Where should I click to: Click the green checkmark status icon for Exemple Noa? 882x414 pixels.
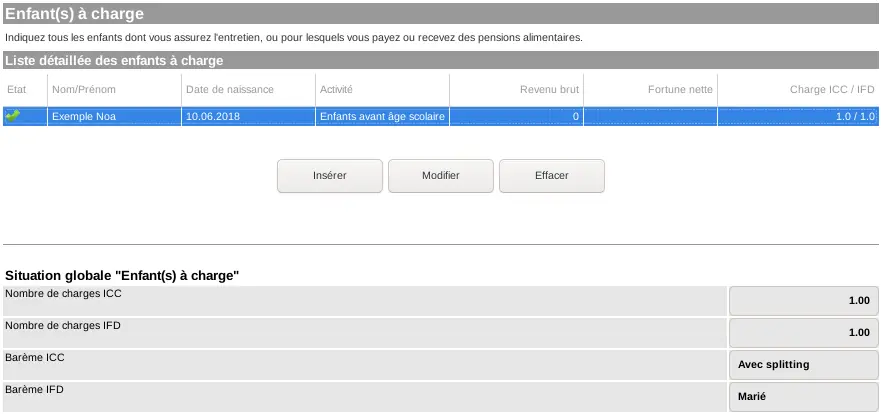click(12, 116)
